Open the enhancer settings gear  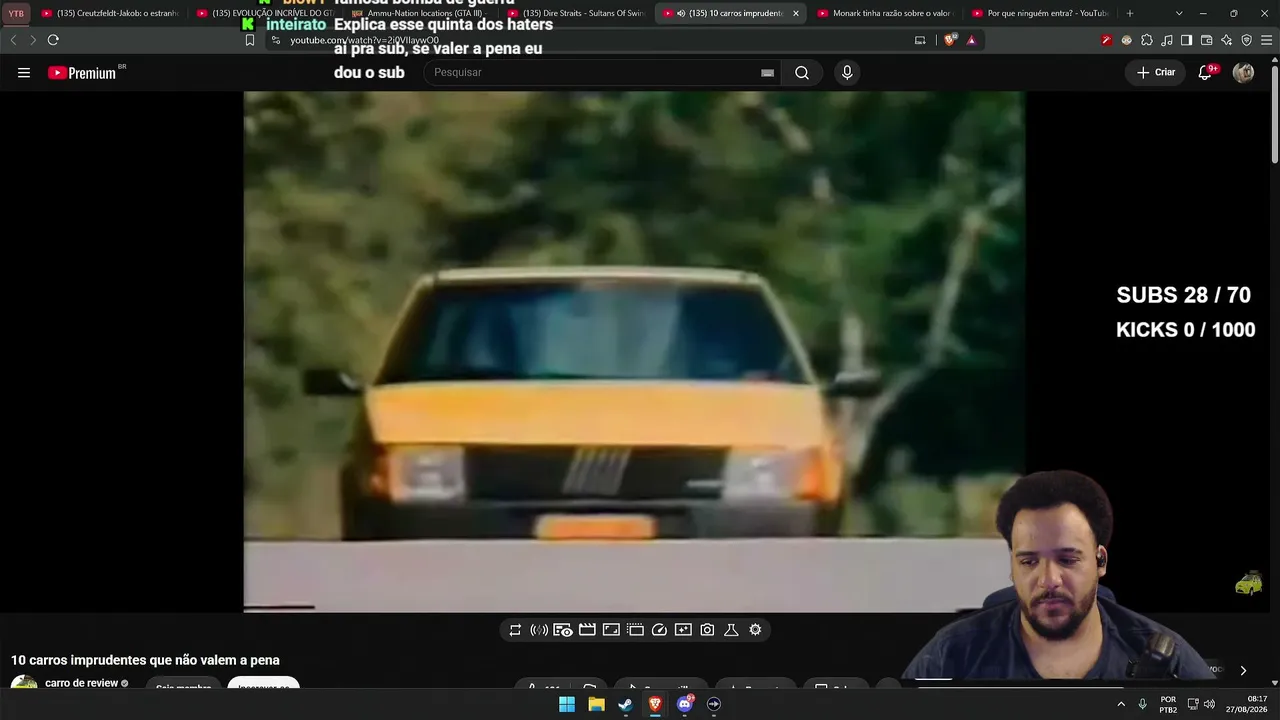pyautogui.click(x=755, y=630)
